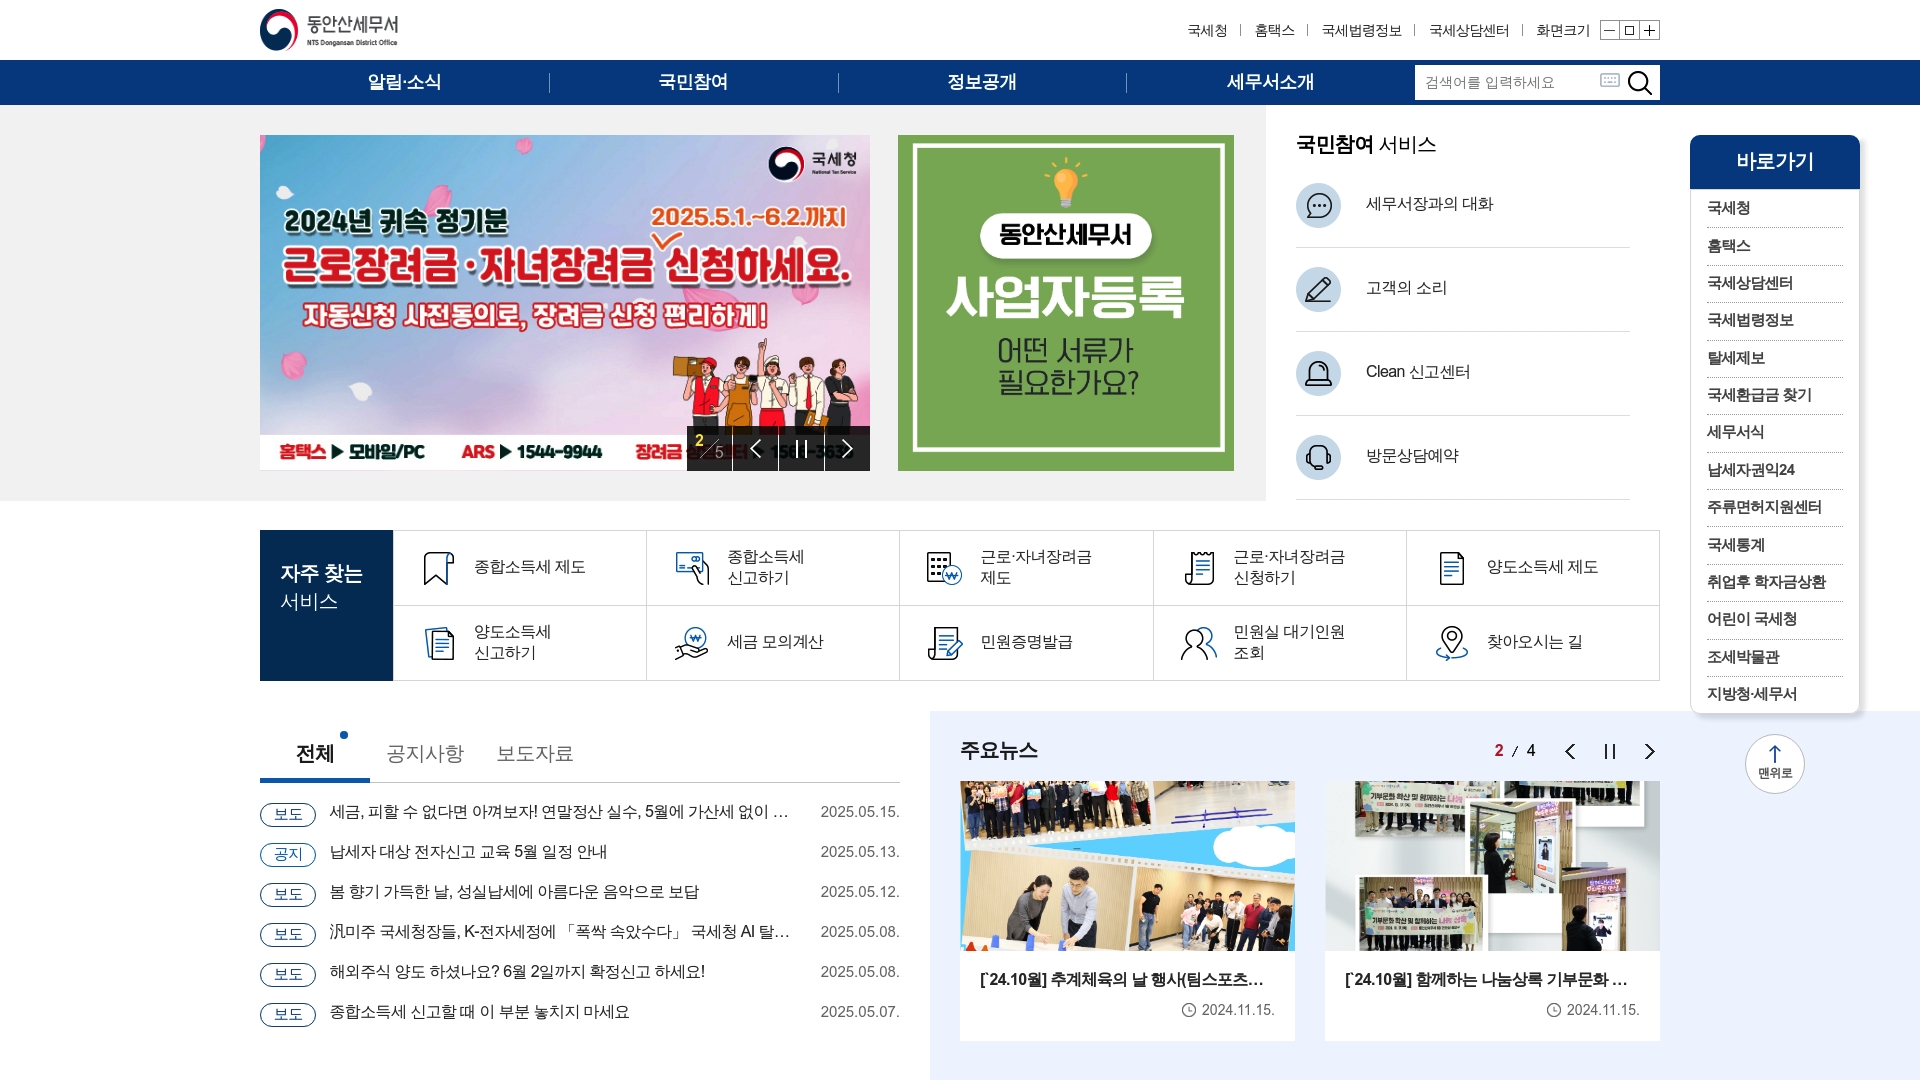Click the 민원실 대기인원 조회 people icon
The height and width of the screenshot is (1080, 1920).
click(x=1199, y=643)
